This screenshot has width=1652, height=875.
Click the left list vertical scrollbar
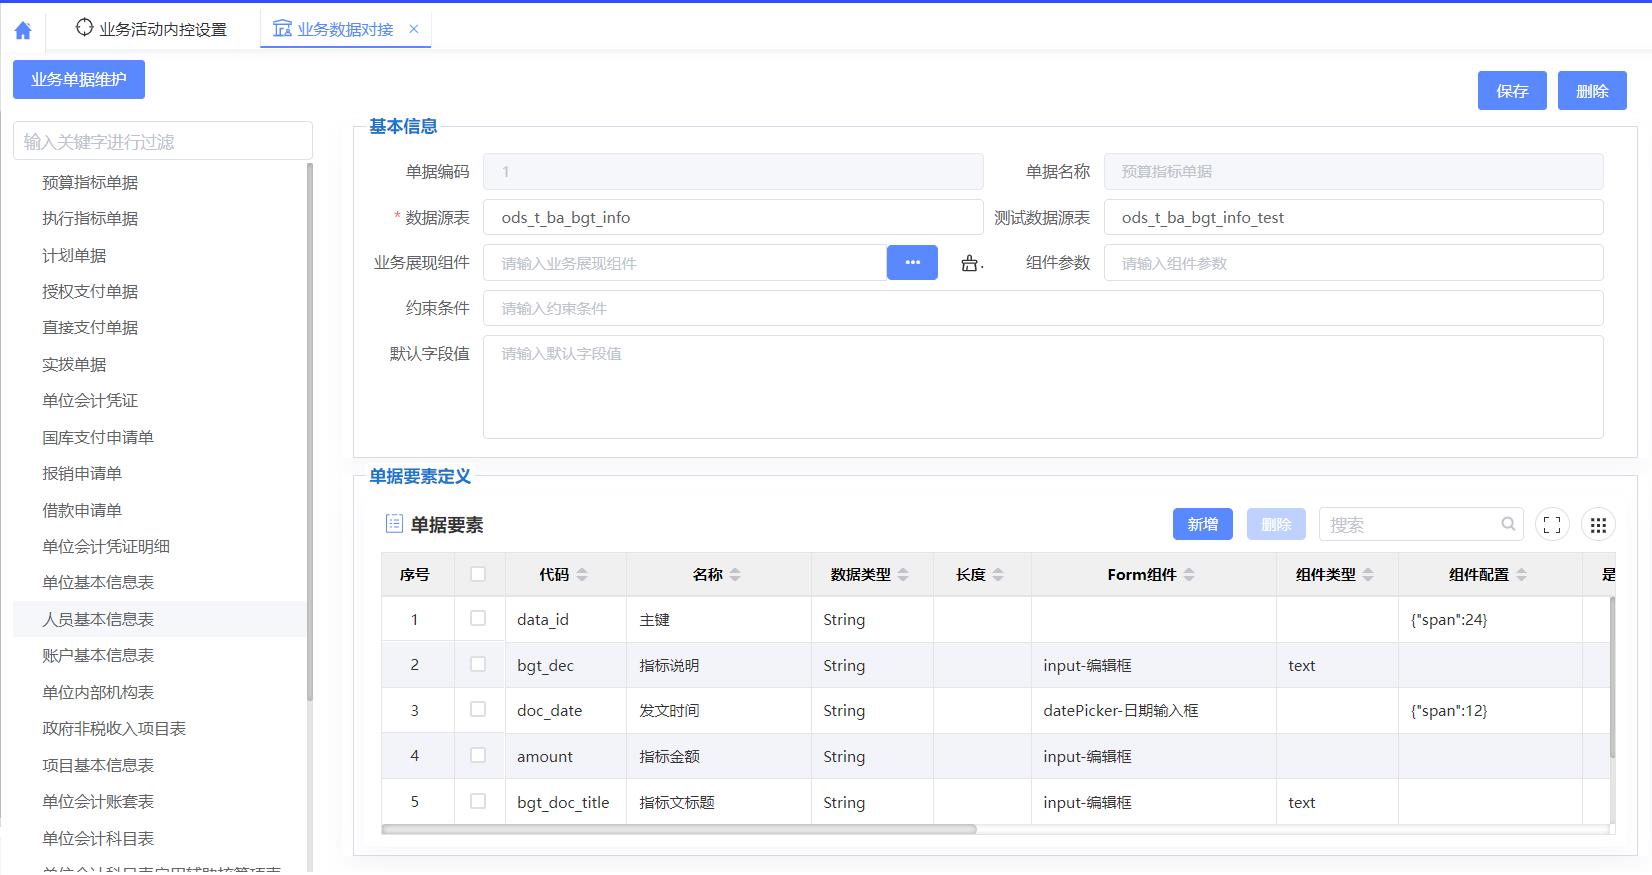[x=310, y=431]
